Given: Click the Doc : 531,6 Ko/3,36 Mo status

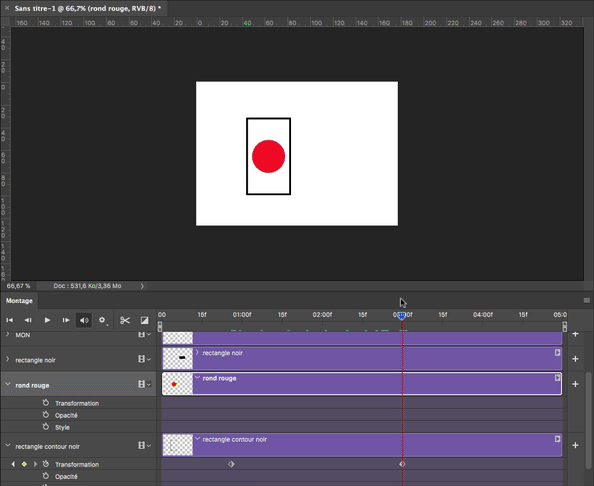Looking at the screenshot, I should (87, 286).
